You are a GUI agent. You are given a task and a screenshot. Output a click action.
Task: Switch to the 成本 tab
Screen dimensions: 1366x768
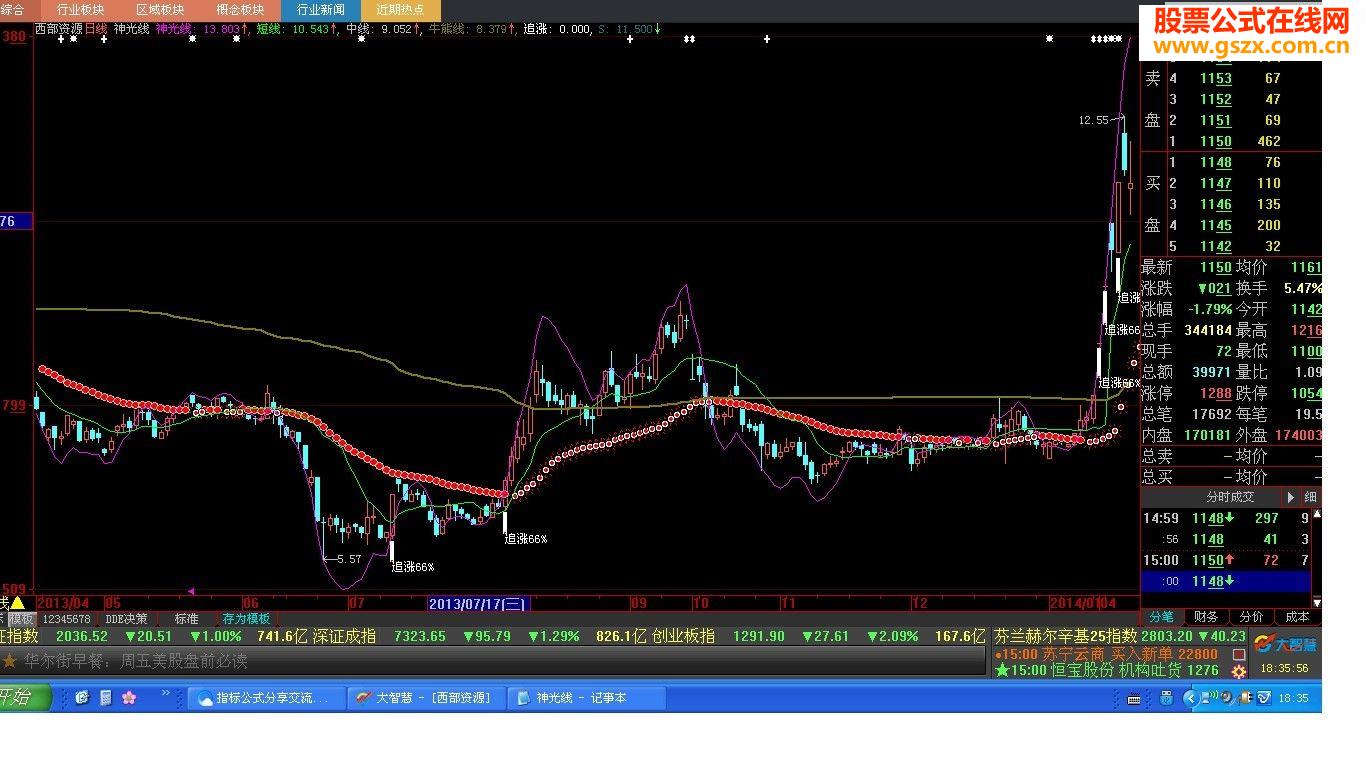(x=1297, y=617)
